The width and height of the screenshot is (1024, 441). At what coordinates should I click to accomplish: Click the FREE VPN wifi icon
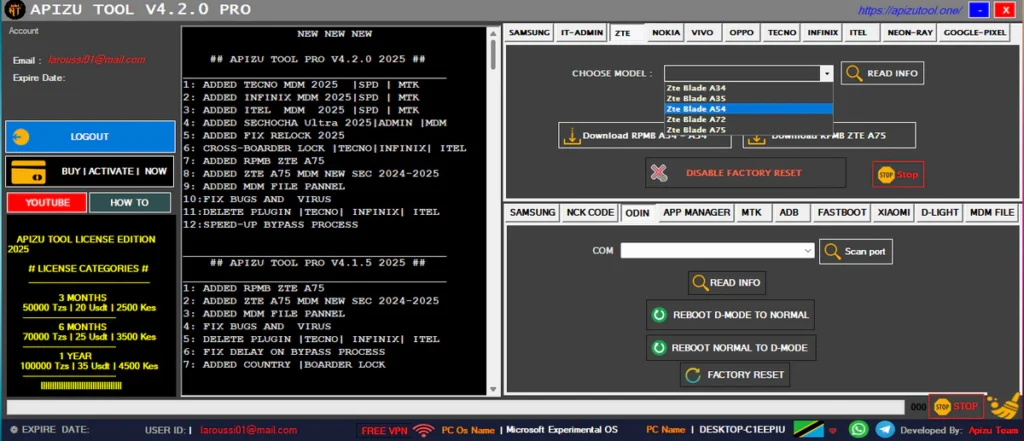[x=424, y=430]
